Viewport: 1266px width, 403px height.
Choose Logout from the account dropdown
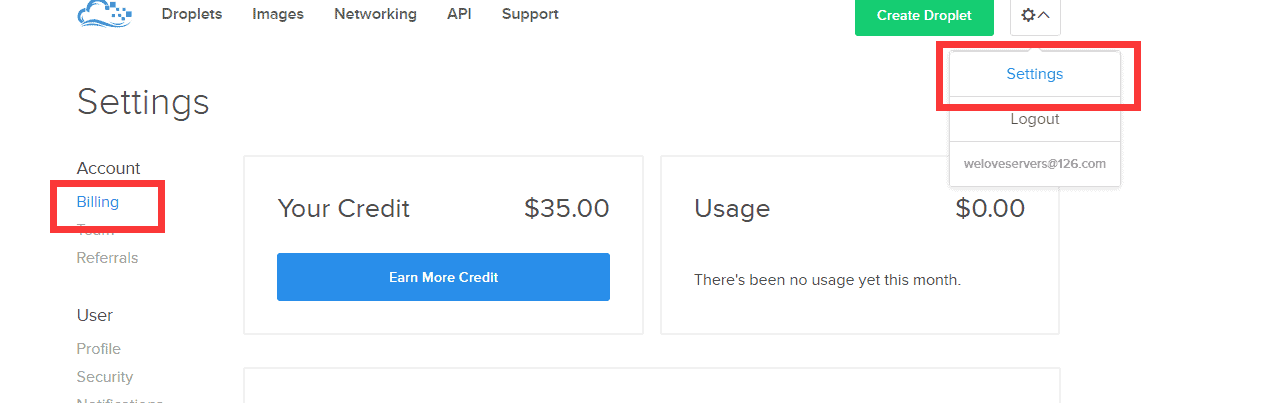point(1034,119)
